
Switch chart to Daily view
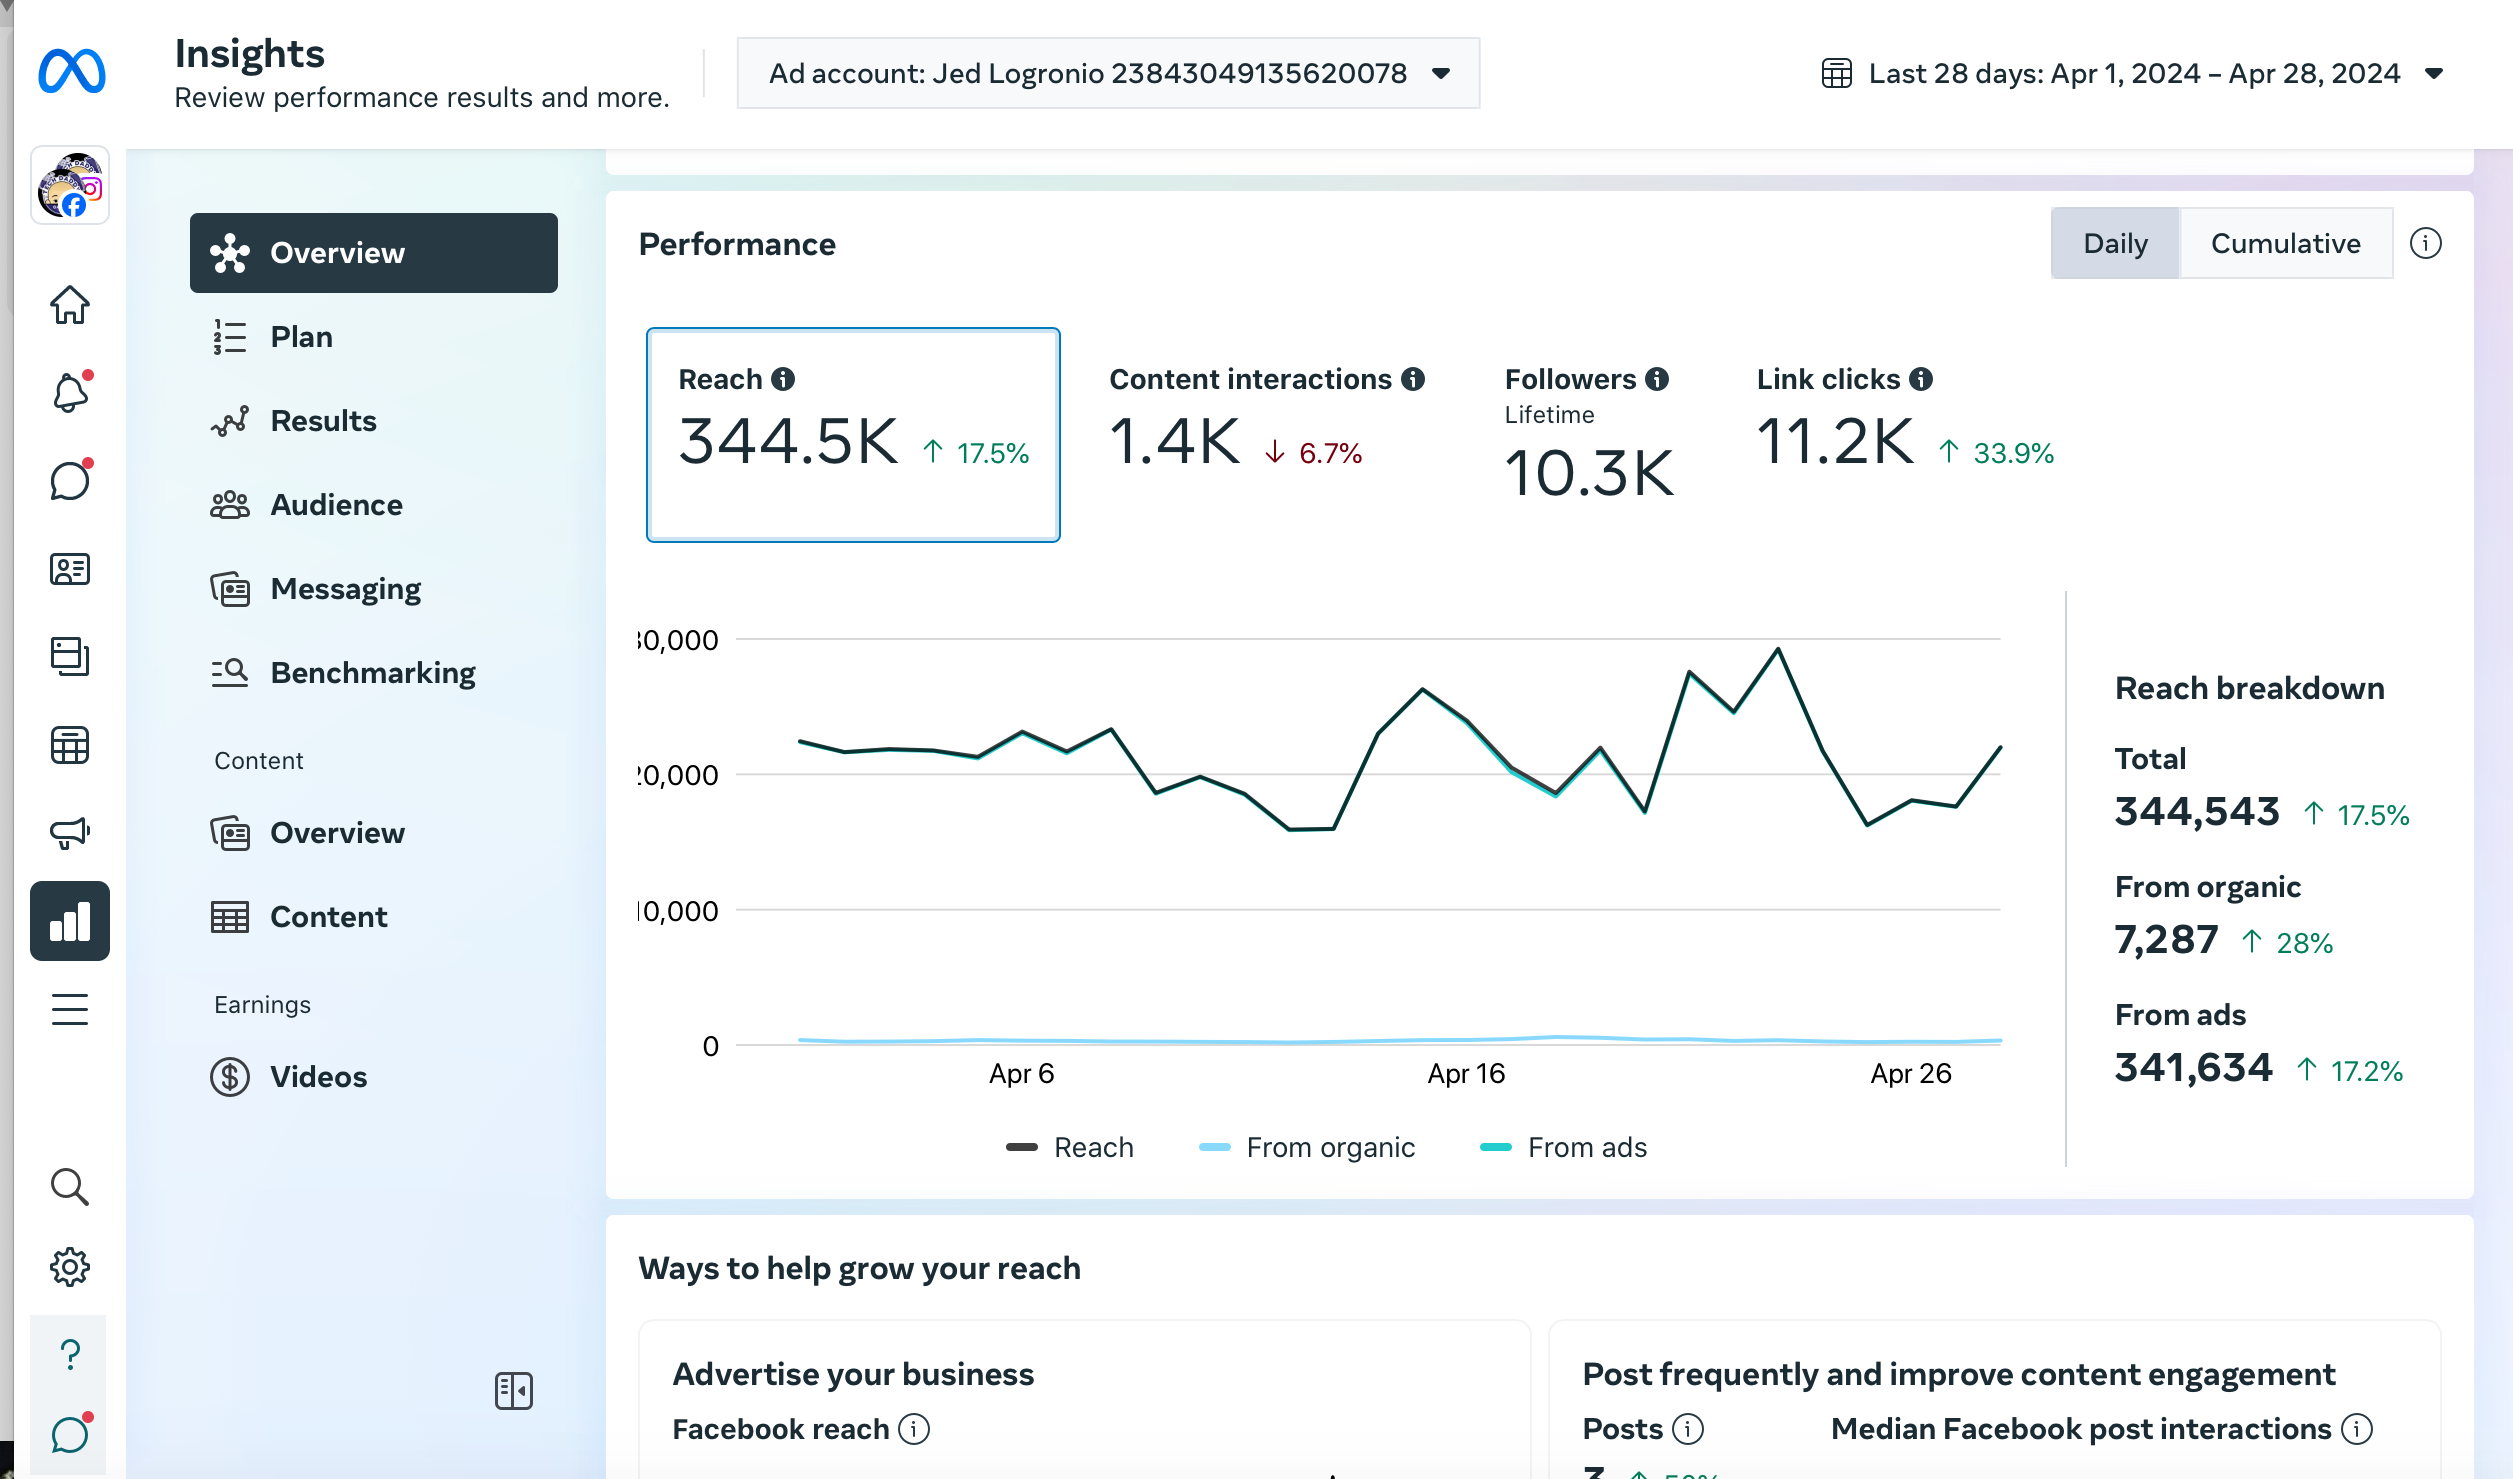[x=2115, y=243]
